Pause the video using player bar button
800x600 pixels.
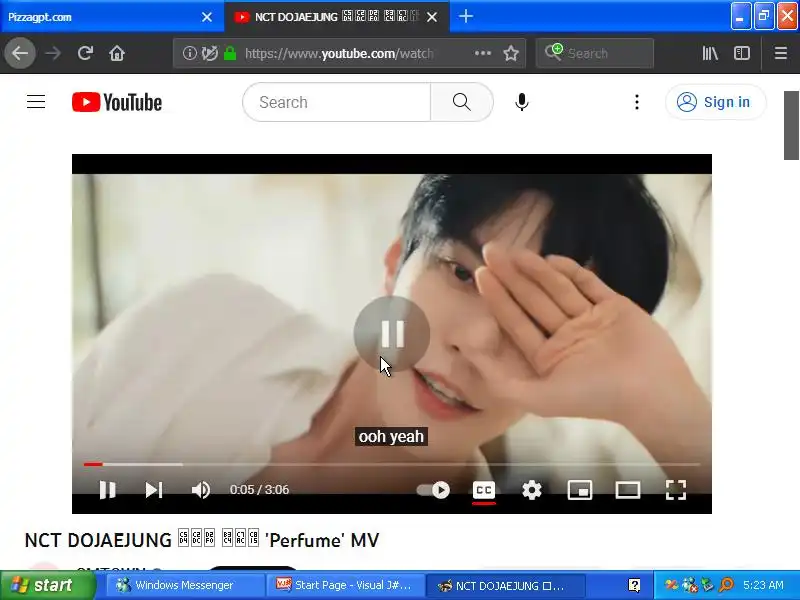tap(107, 490)
